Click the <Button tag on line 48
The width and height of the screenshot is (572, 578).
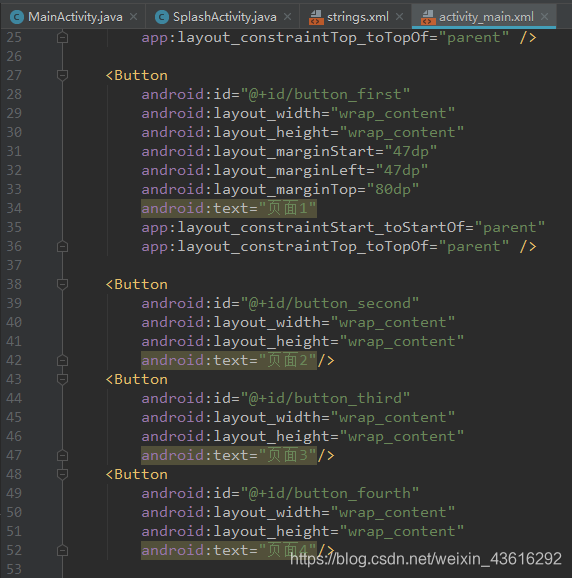click(137, 474)
